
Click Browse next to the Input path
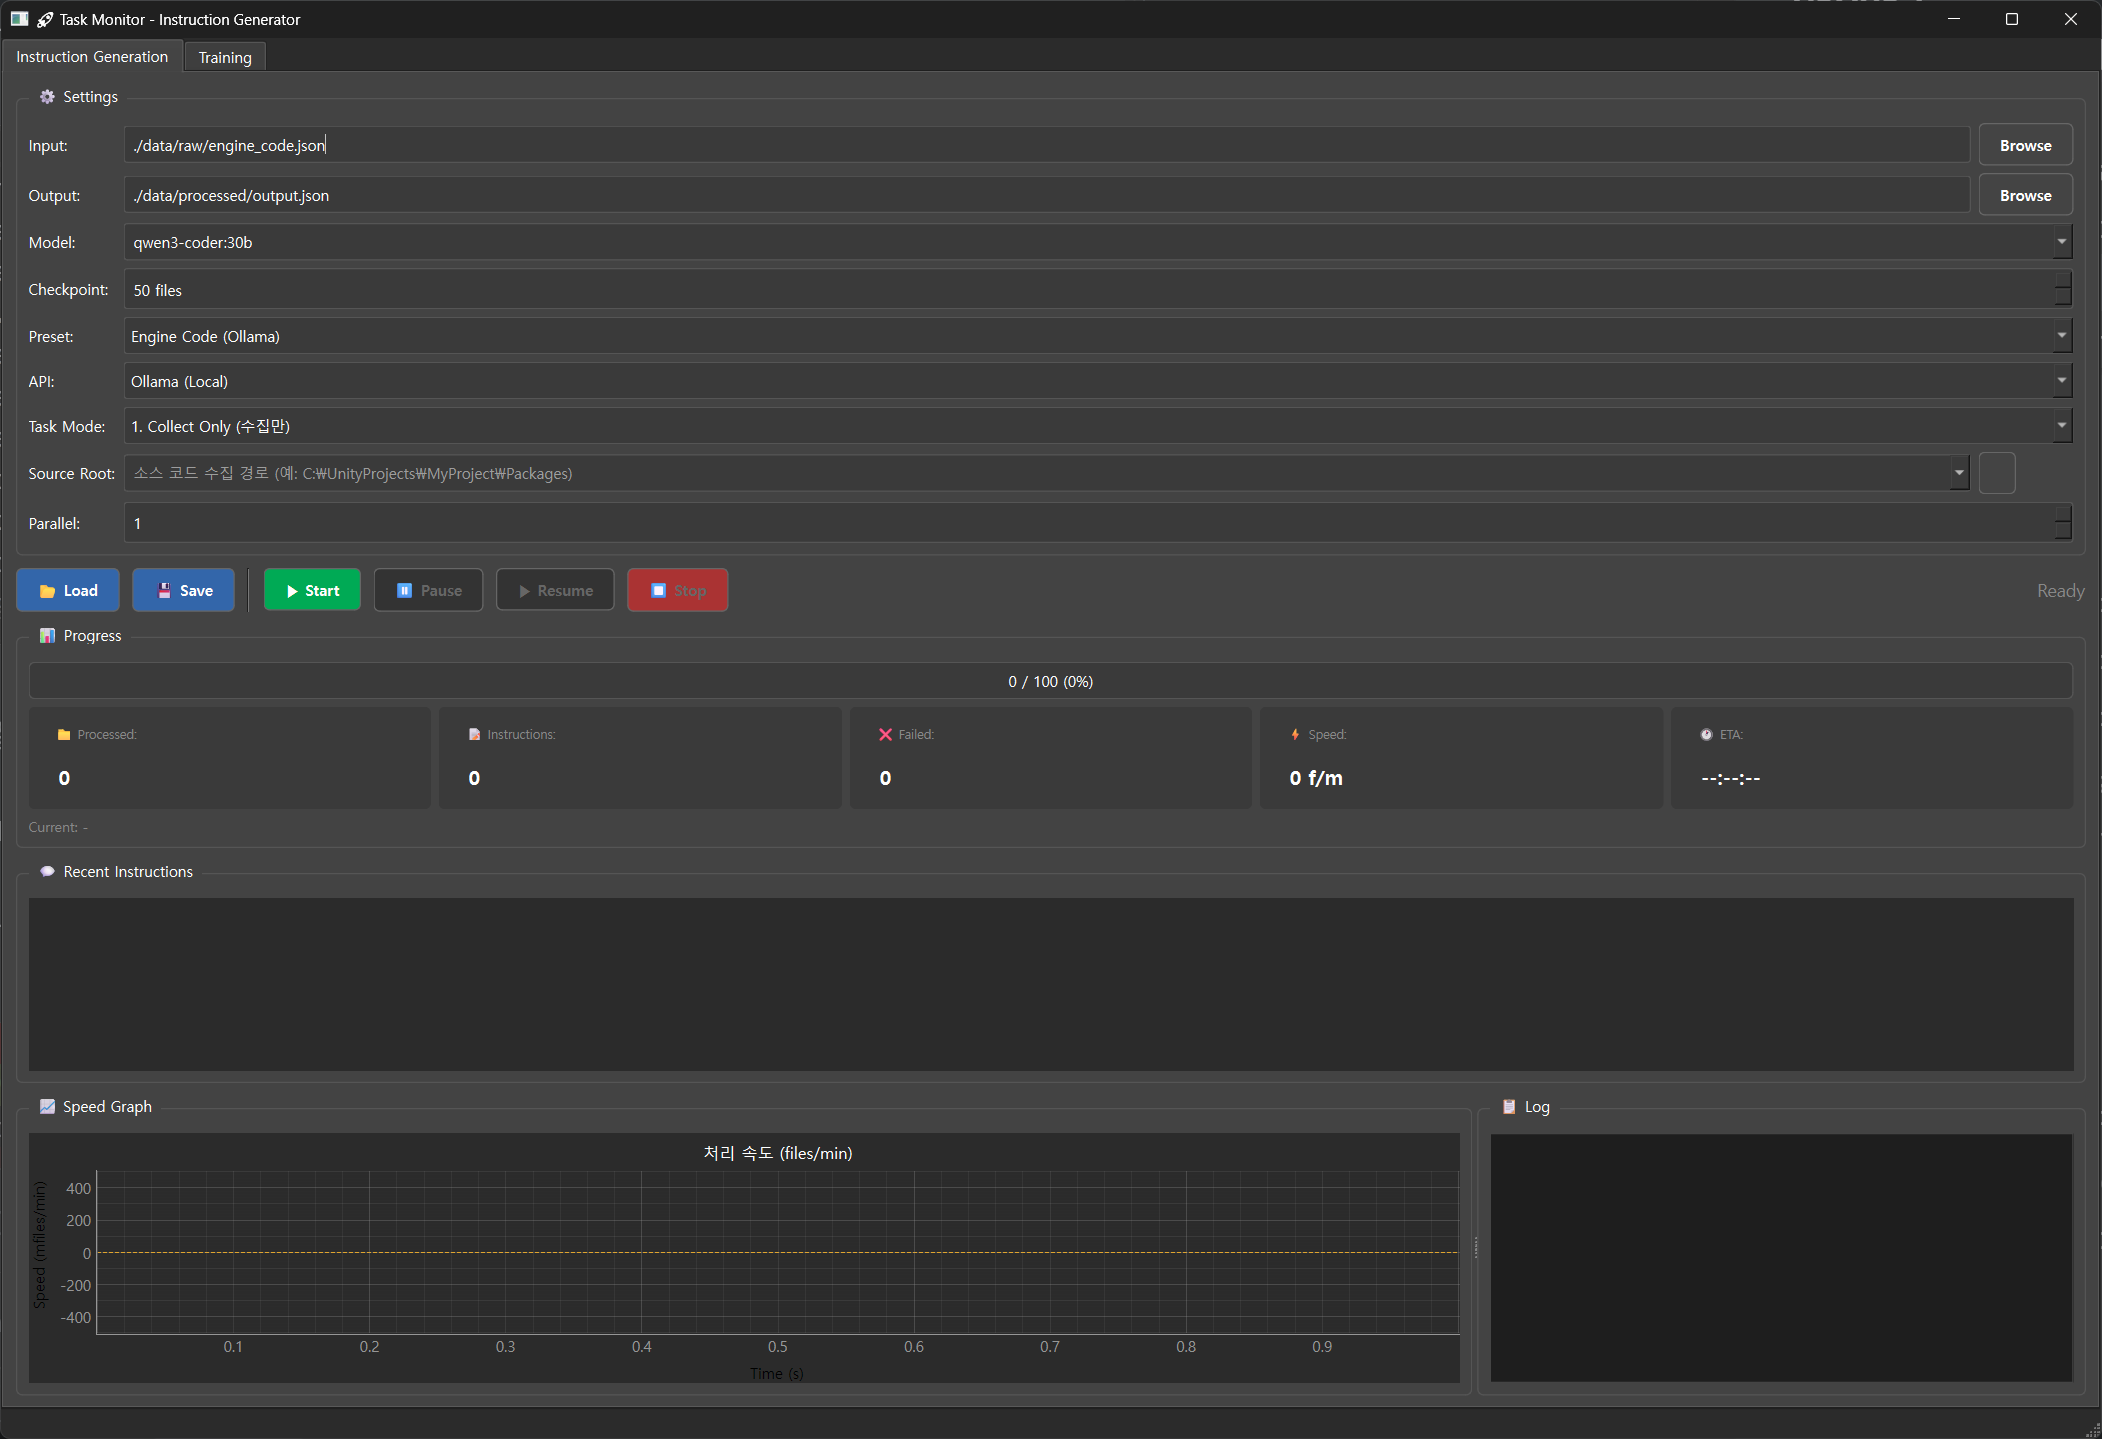point(2025,145)
